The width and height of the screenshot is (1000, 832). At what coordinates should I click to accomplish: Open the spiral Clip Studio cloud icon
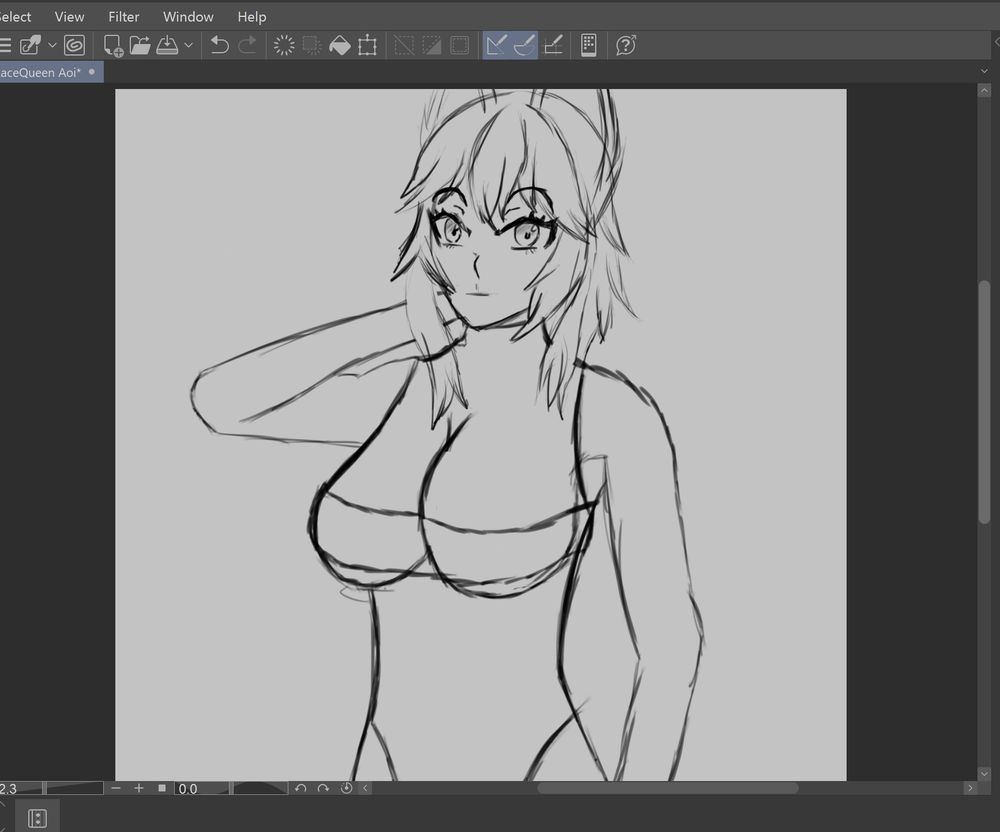click(75, 45)
